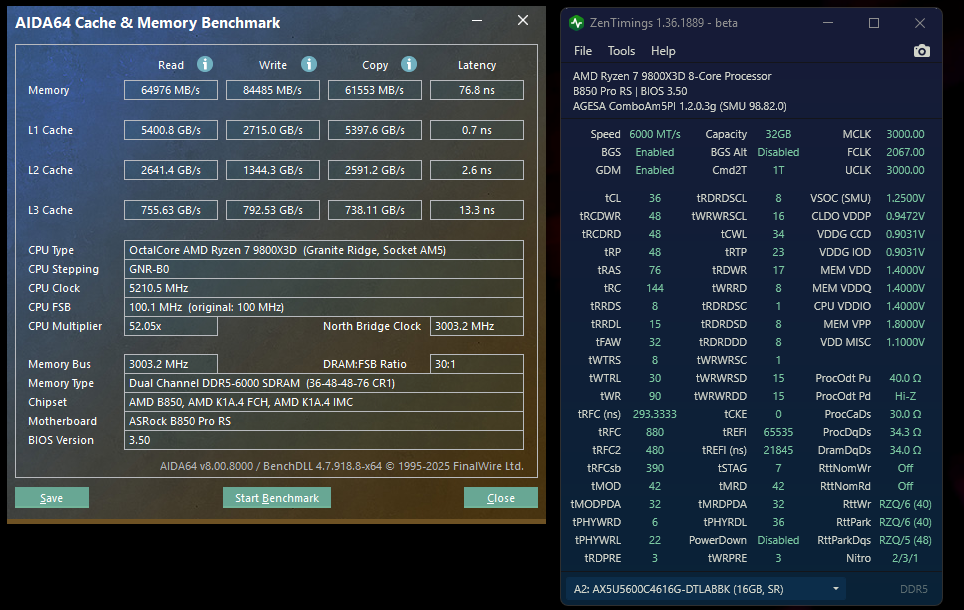
Task: Click the Memory Copy value 61553 MB/s
Action: coord(375,90)
